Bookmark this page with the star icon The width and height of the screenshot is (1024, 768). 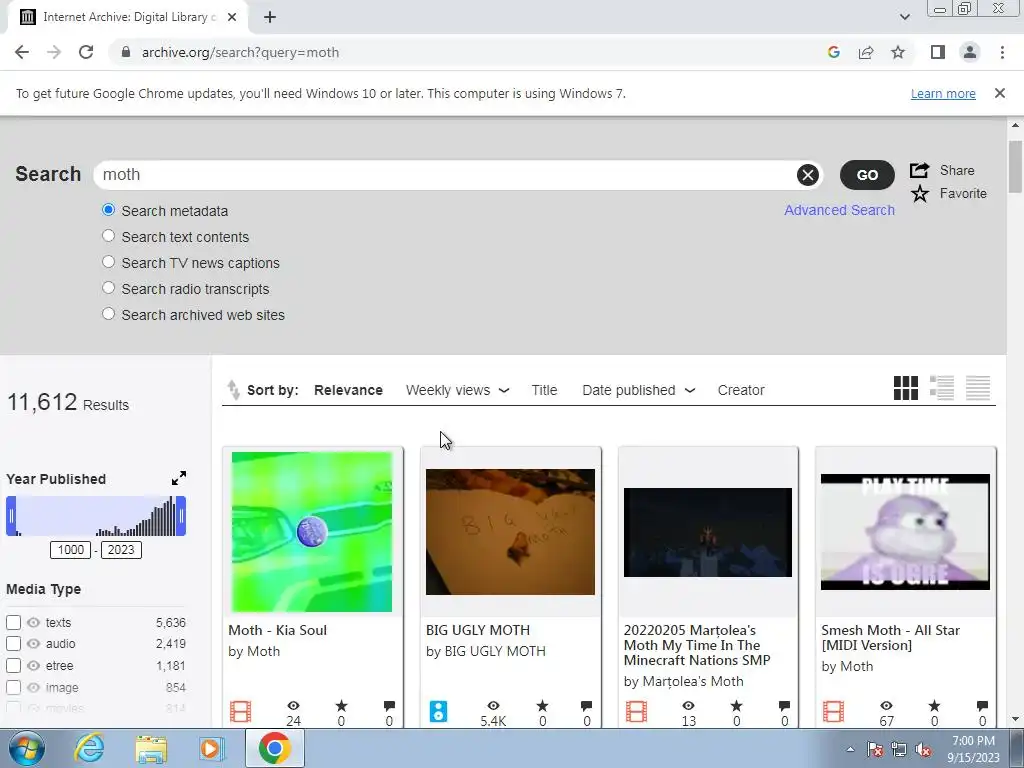(898, 52)
